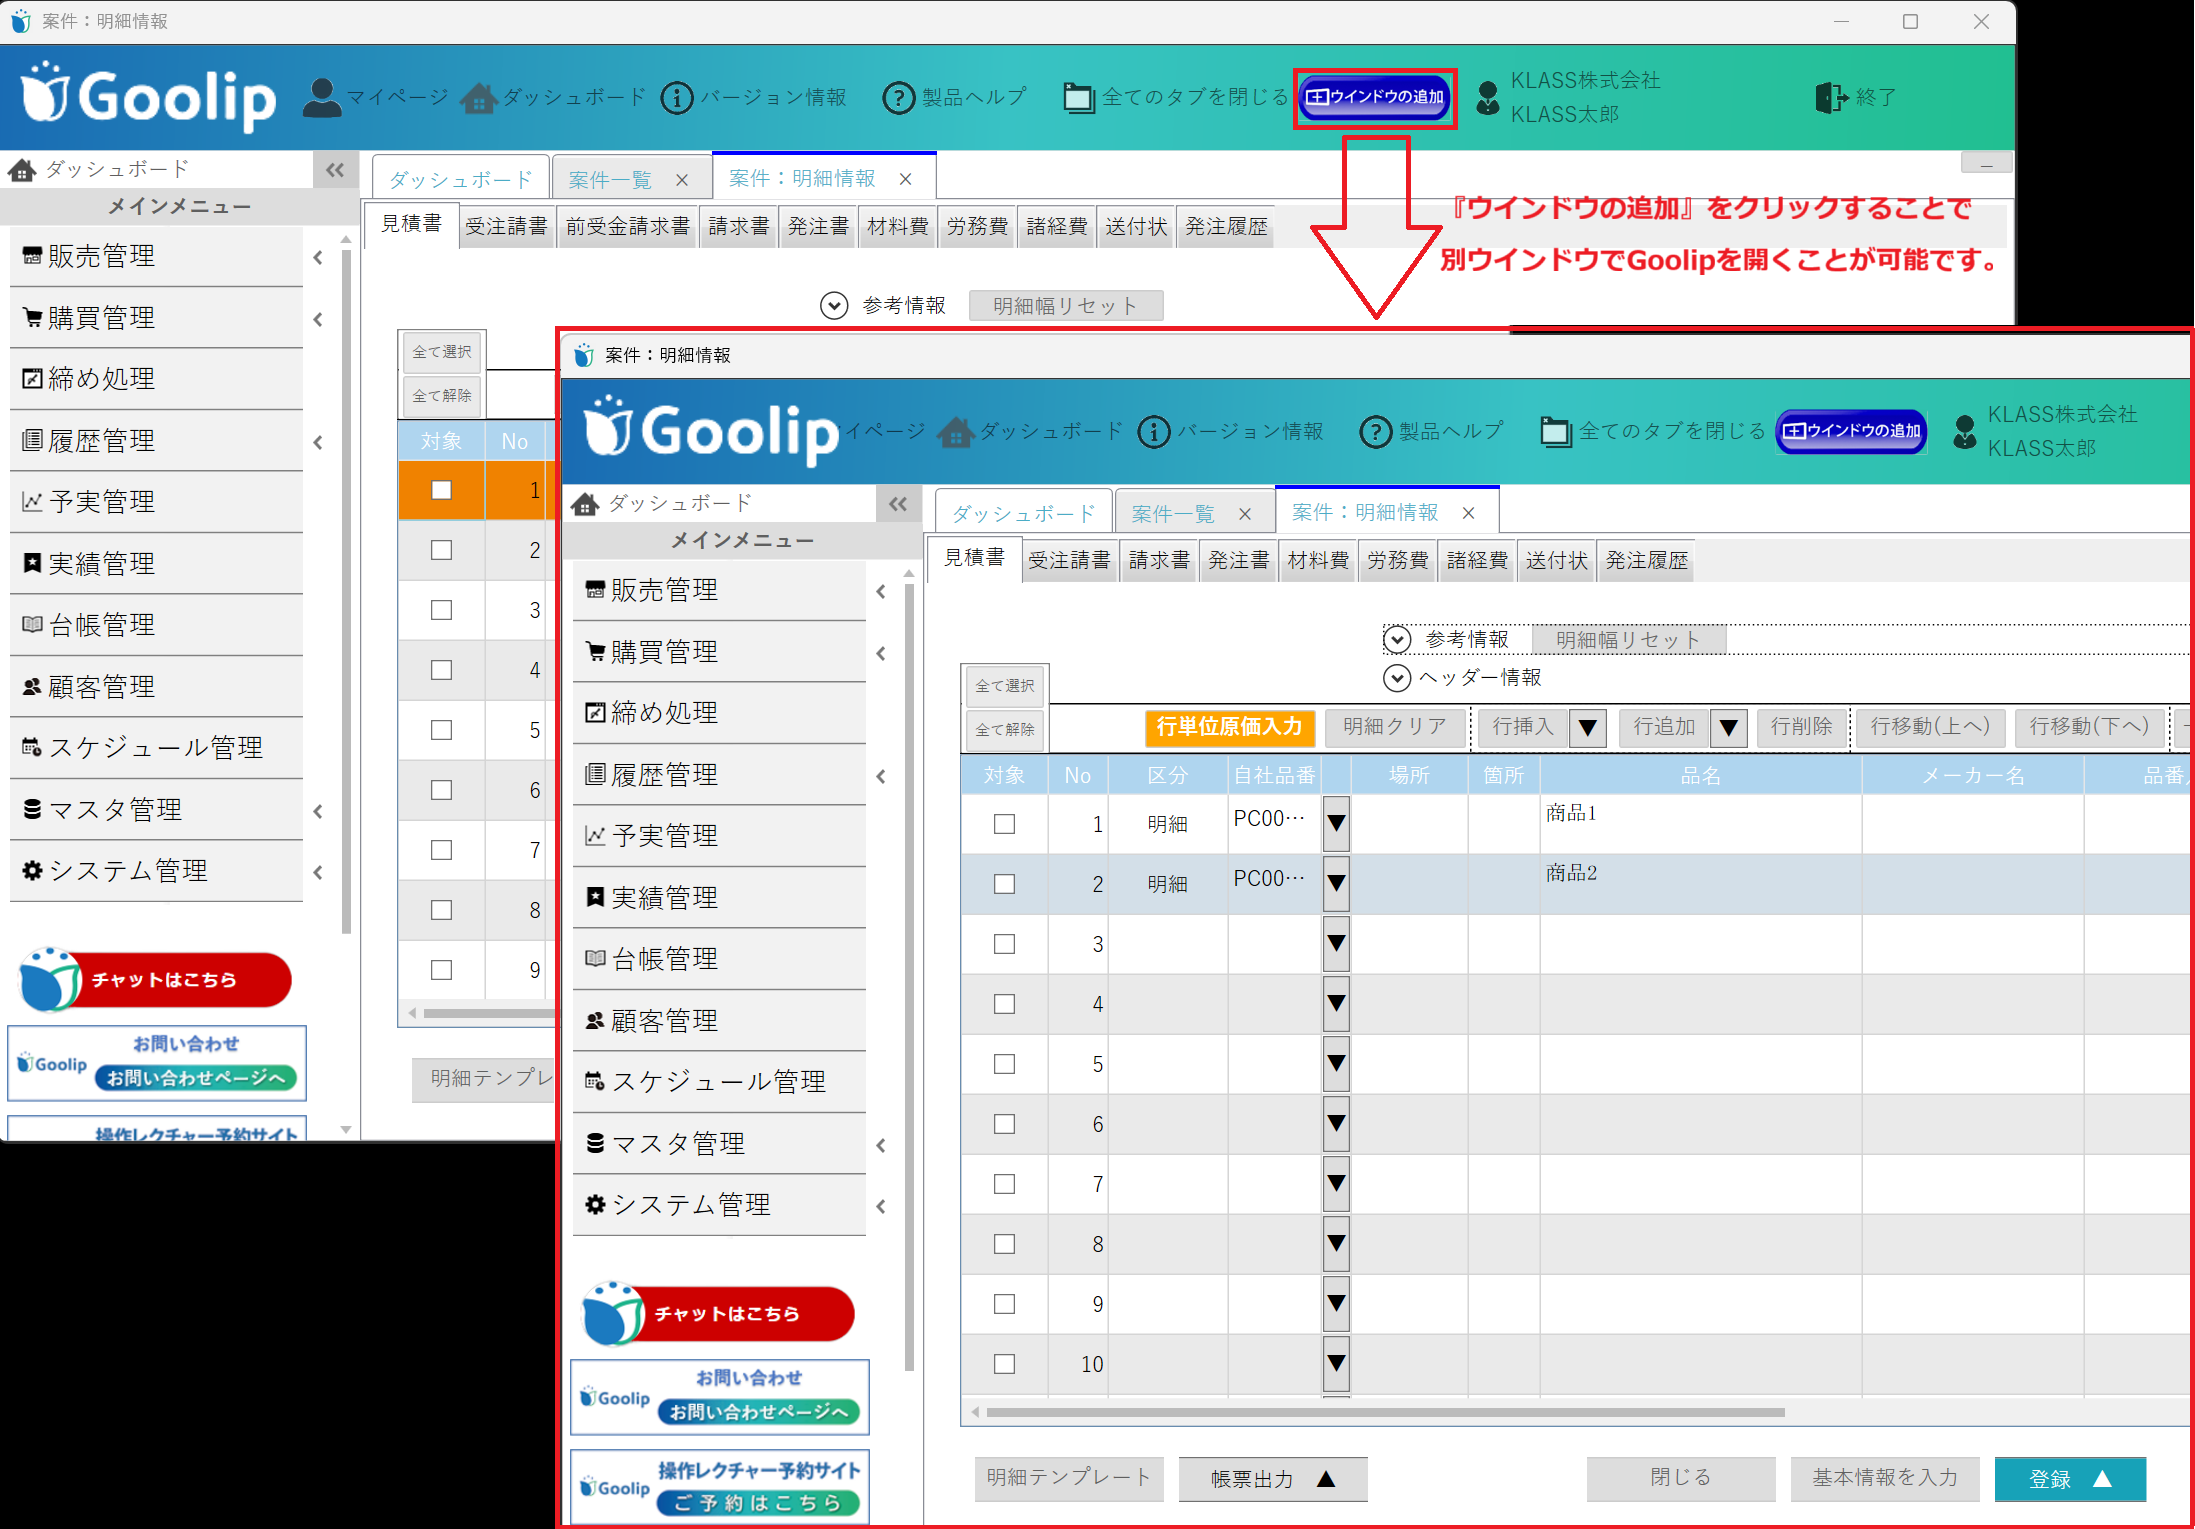This screenshot has height=1529, width=2195.
Task: Open 予実管理 in the left main menu
Action: pyautogui.click(x=102, y=502)
